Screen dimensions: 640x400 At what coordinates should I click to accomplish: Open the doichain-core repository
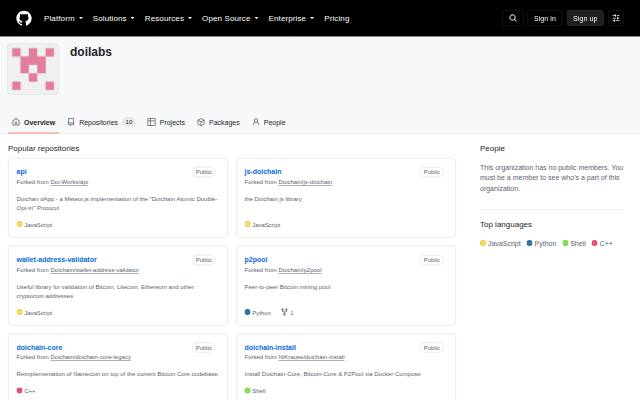click(40, 347)
